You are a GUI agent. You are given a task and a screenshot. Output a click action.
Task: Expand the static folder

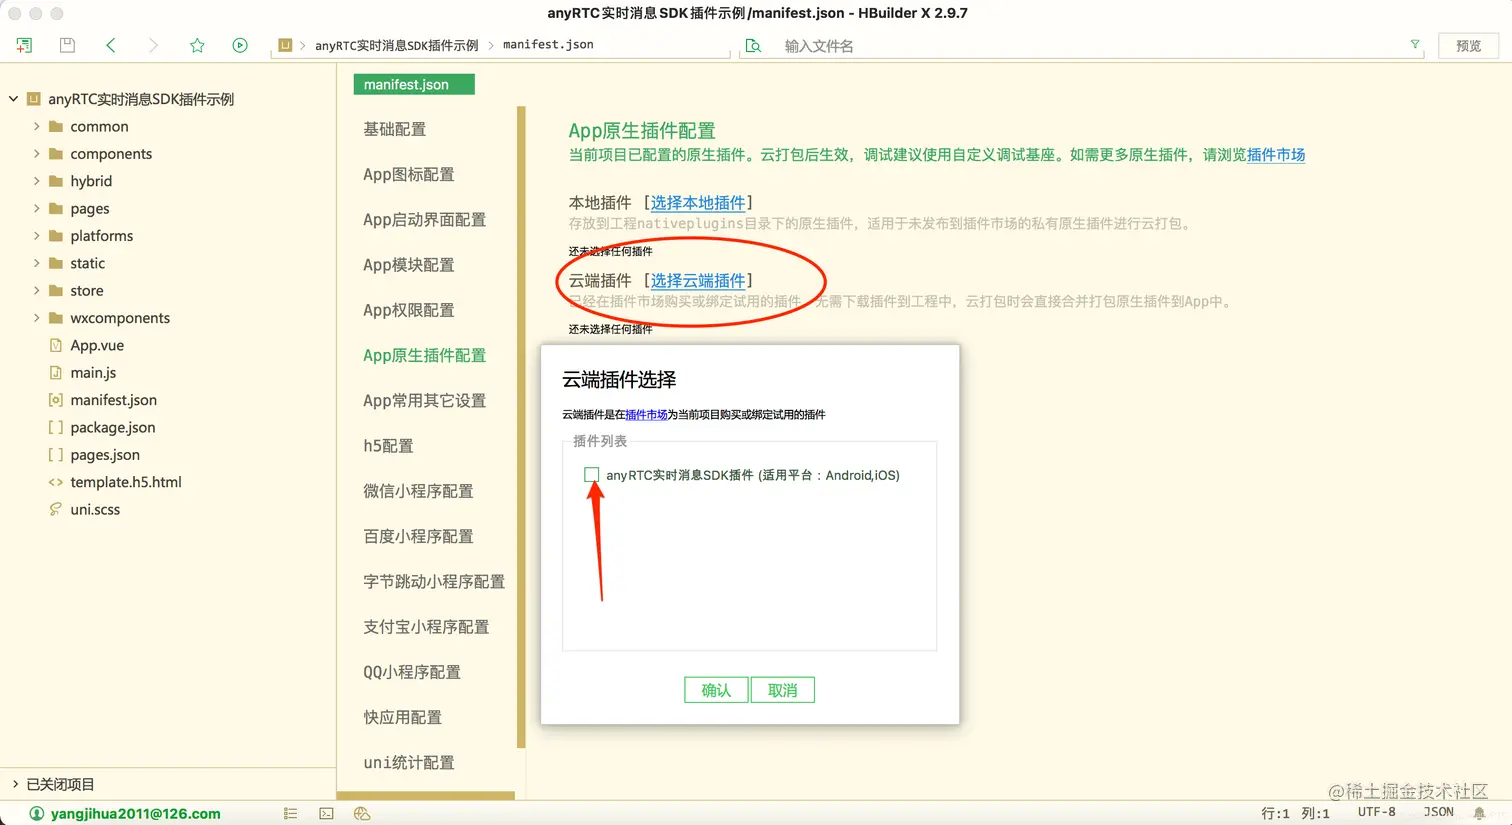[x=37, y=263]
